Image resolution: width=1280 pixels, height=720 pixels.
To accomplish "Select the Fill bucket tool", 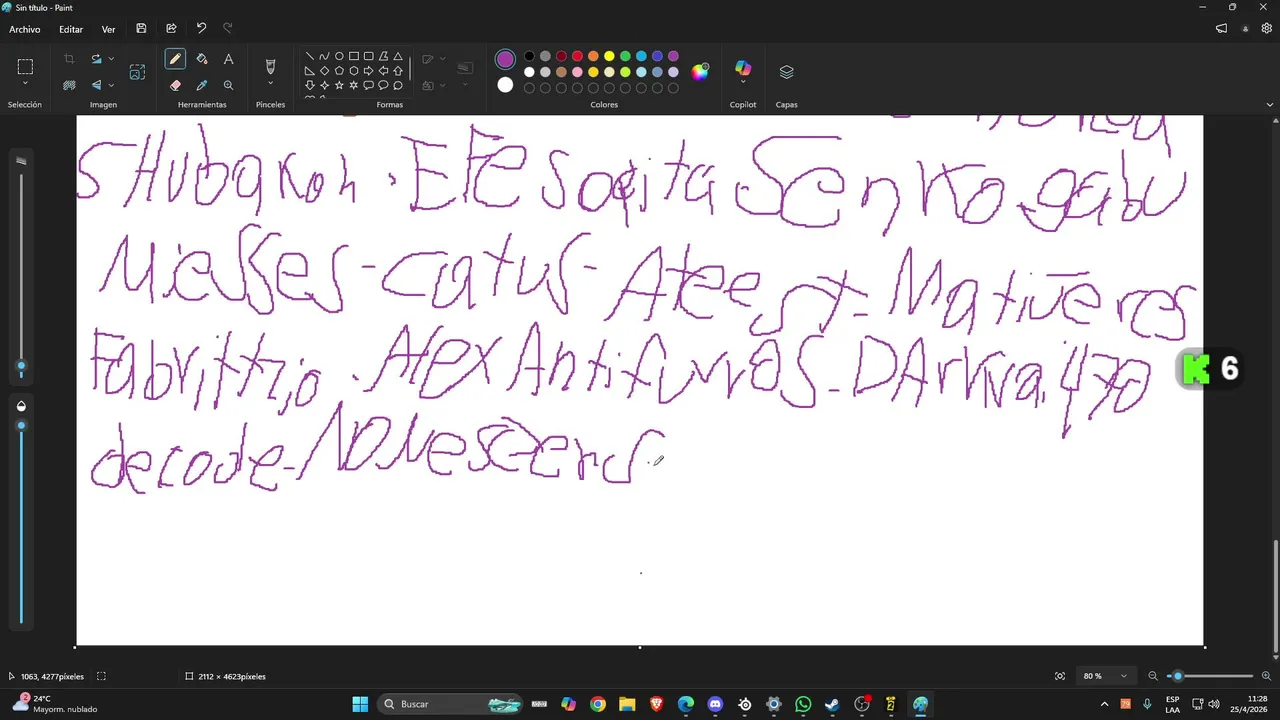I will click(202, 59).
